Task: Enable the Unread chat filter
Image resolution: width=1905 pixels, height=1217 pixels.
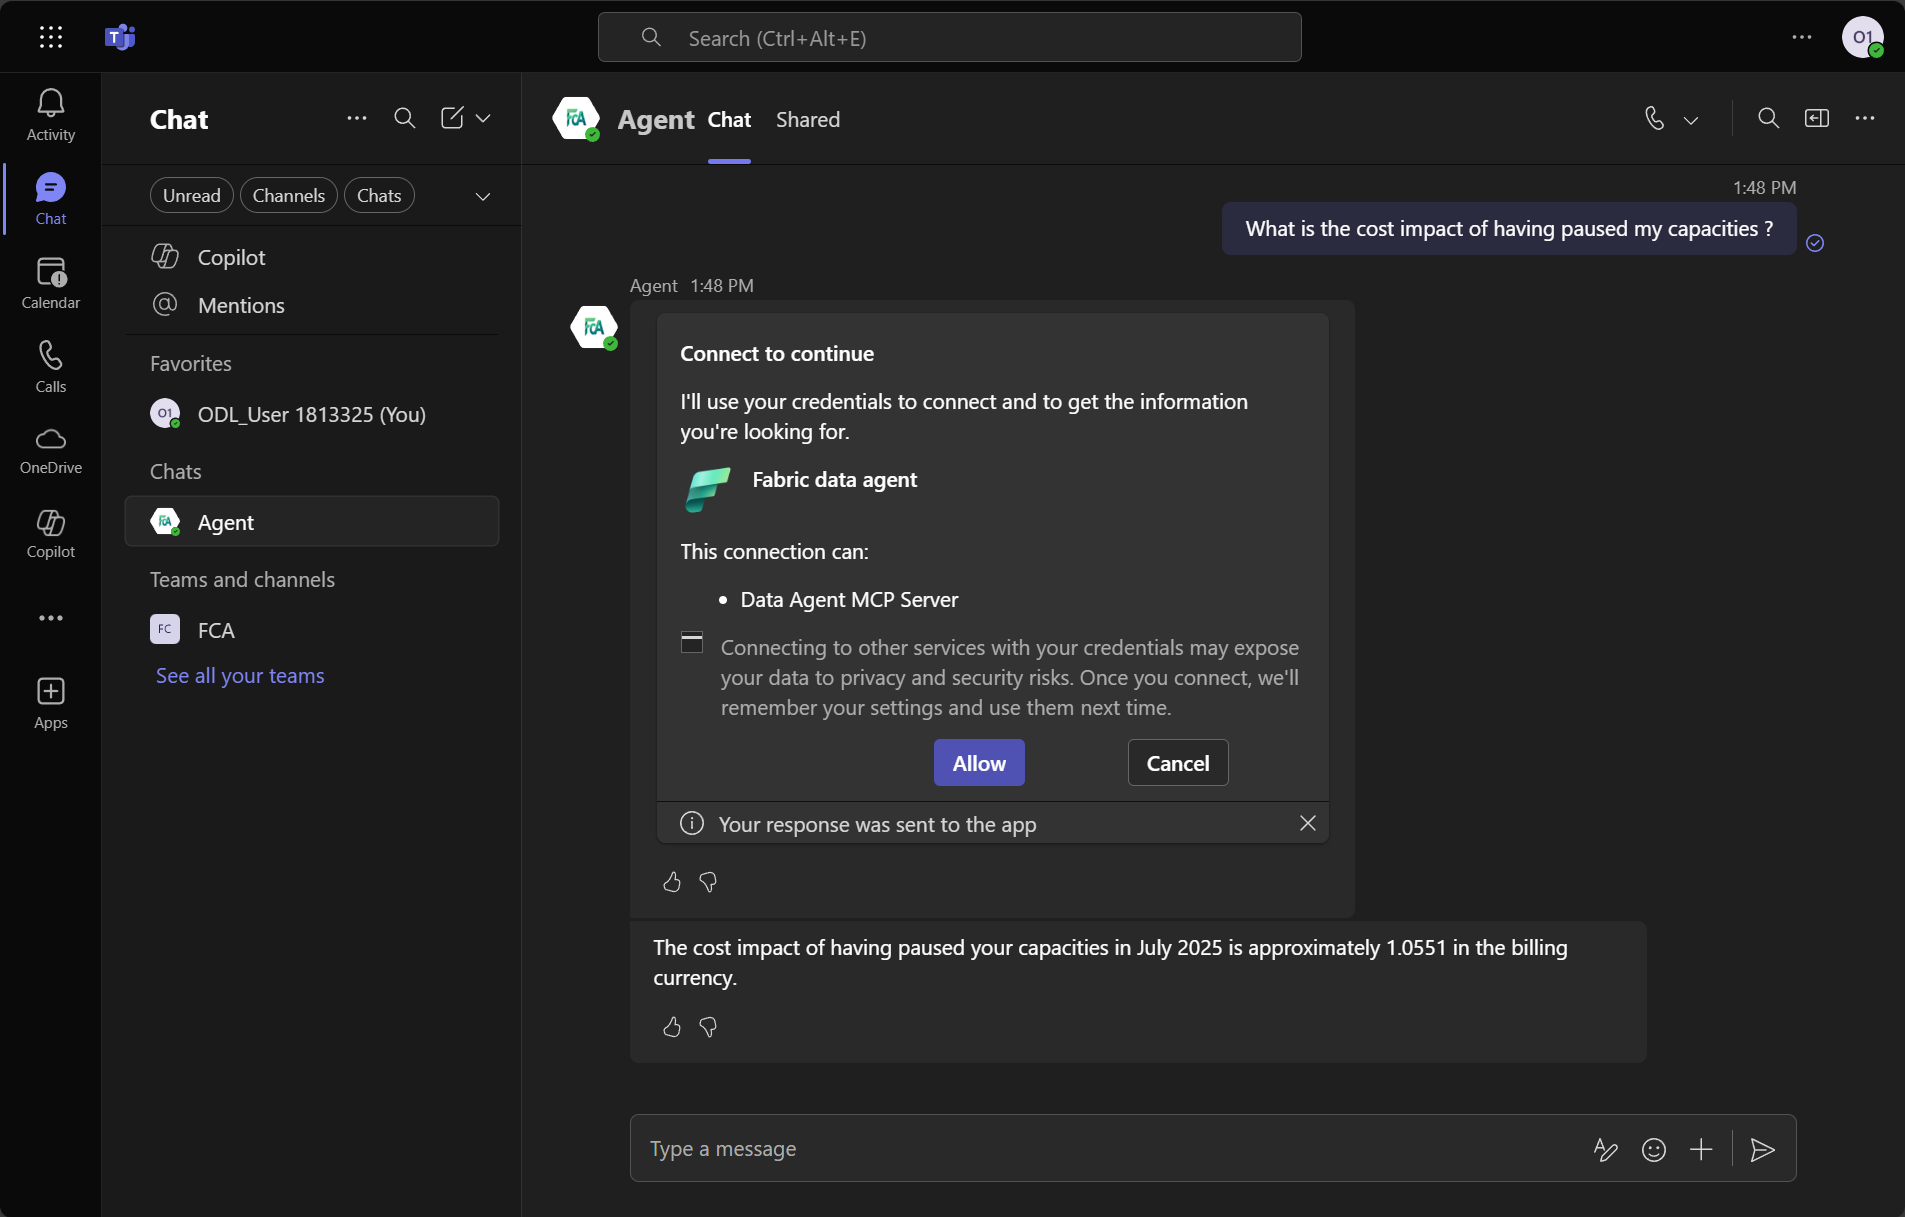Action: (x=191, y=195)
